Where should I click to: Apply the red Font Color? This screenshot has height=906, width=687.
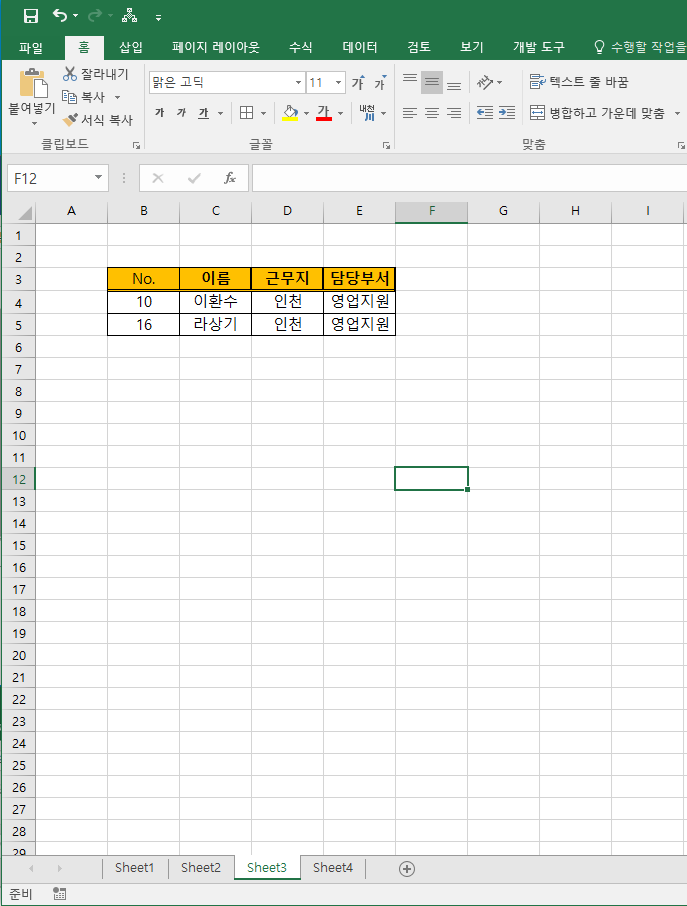(324, 113)
